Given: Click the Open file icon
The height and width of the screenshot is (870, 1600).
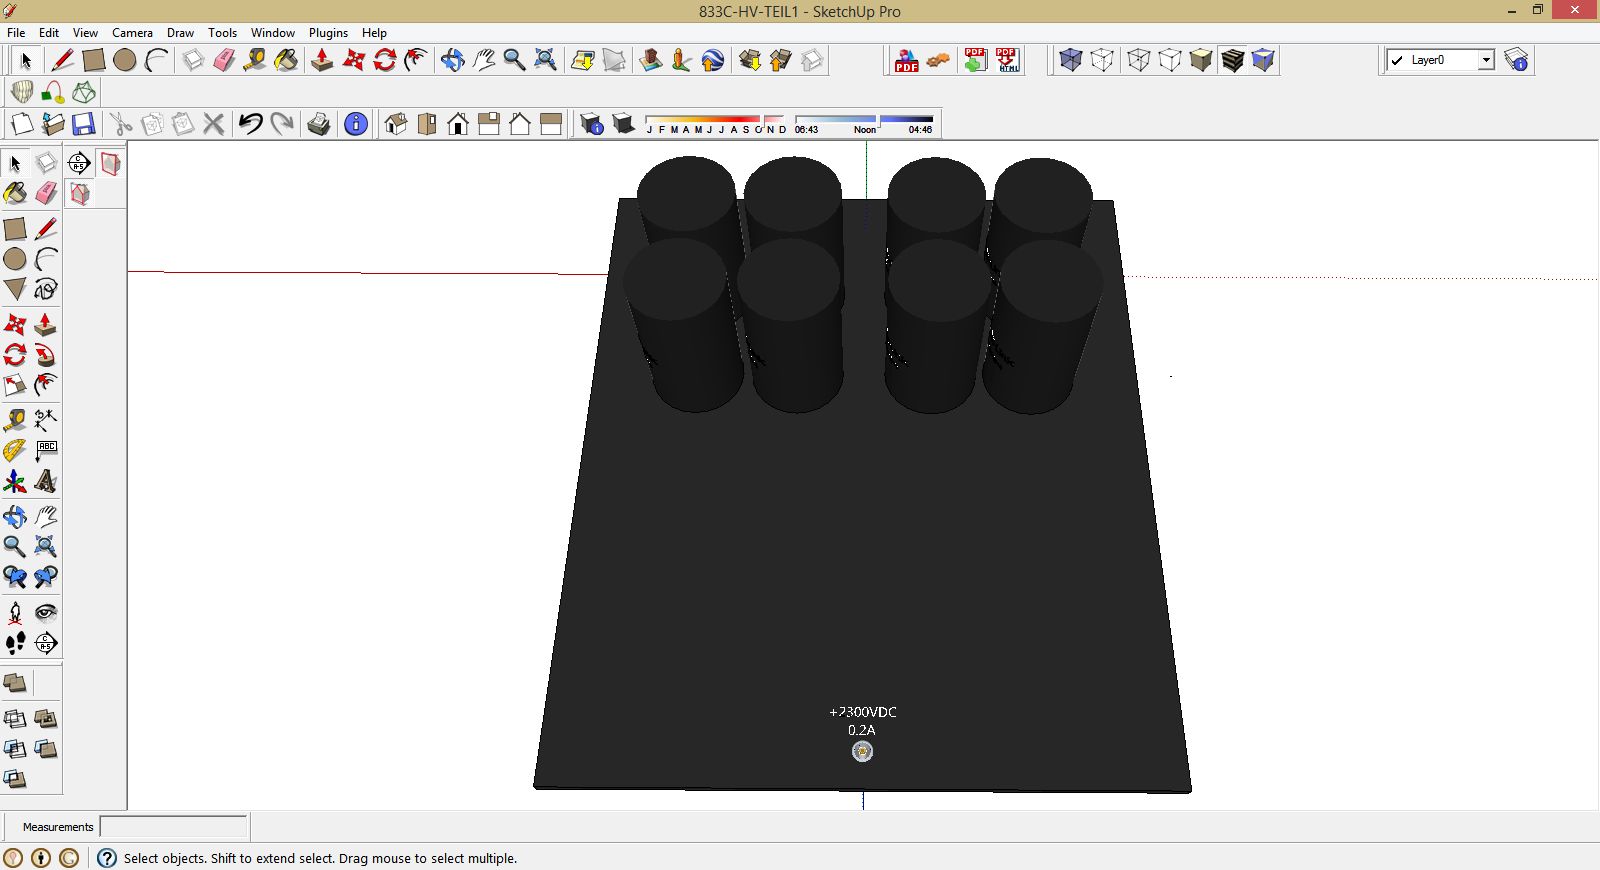Looking at the screenshot, I should click(53, 124).
